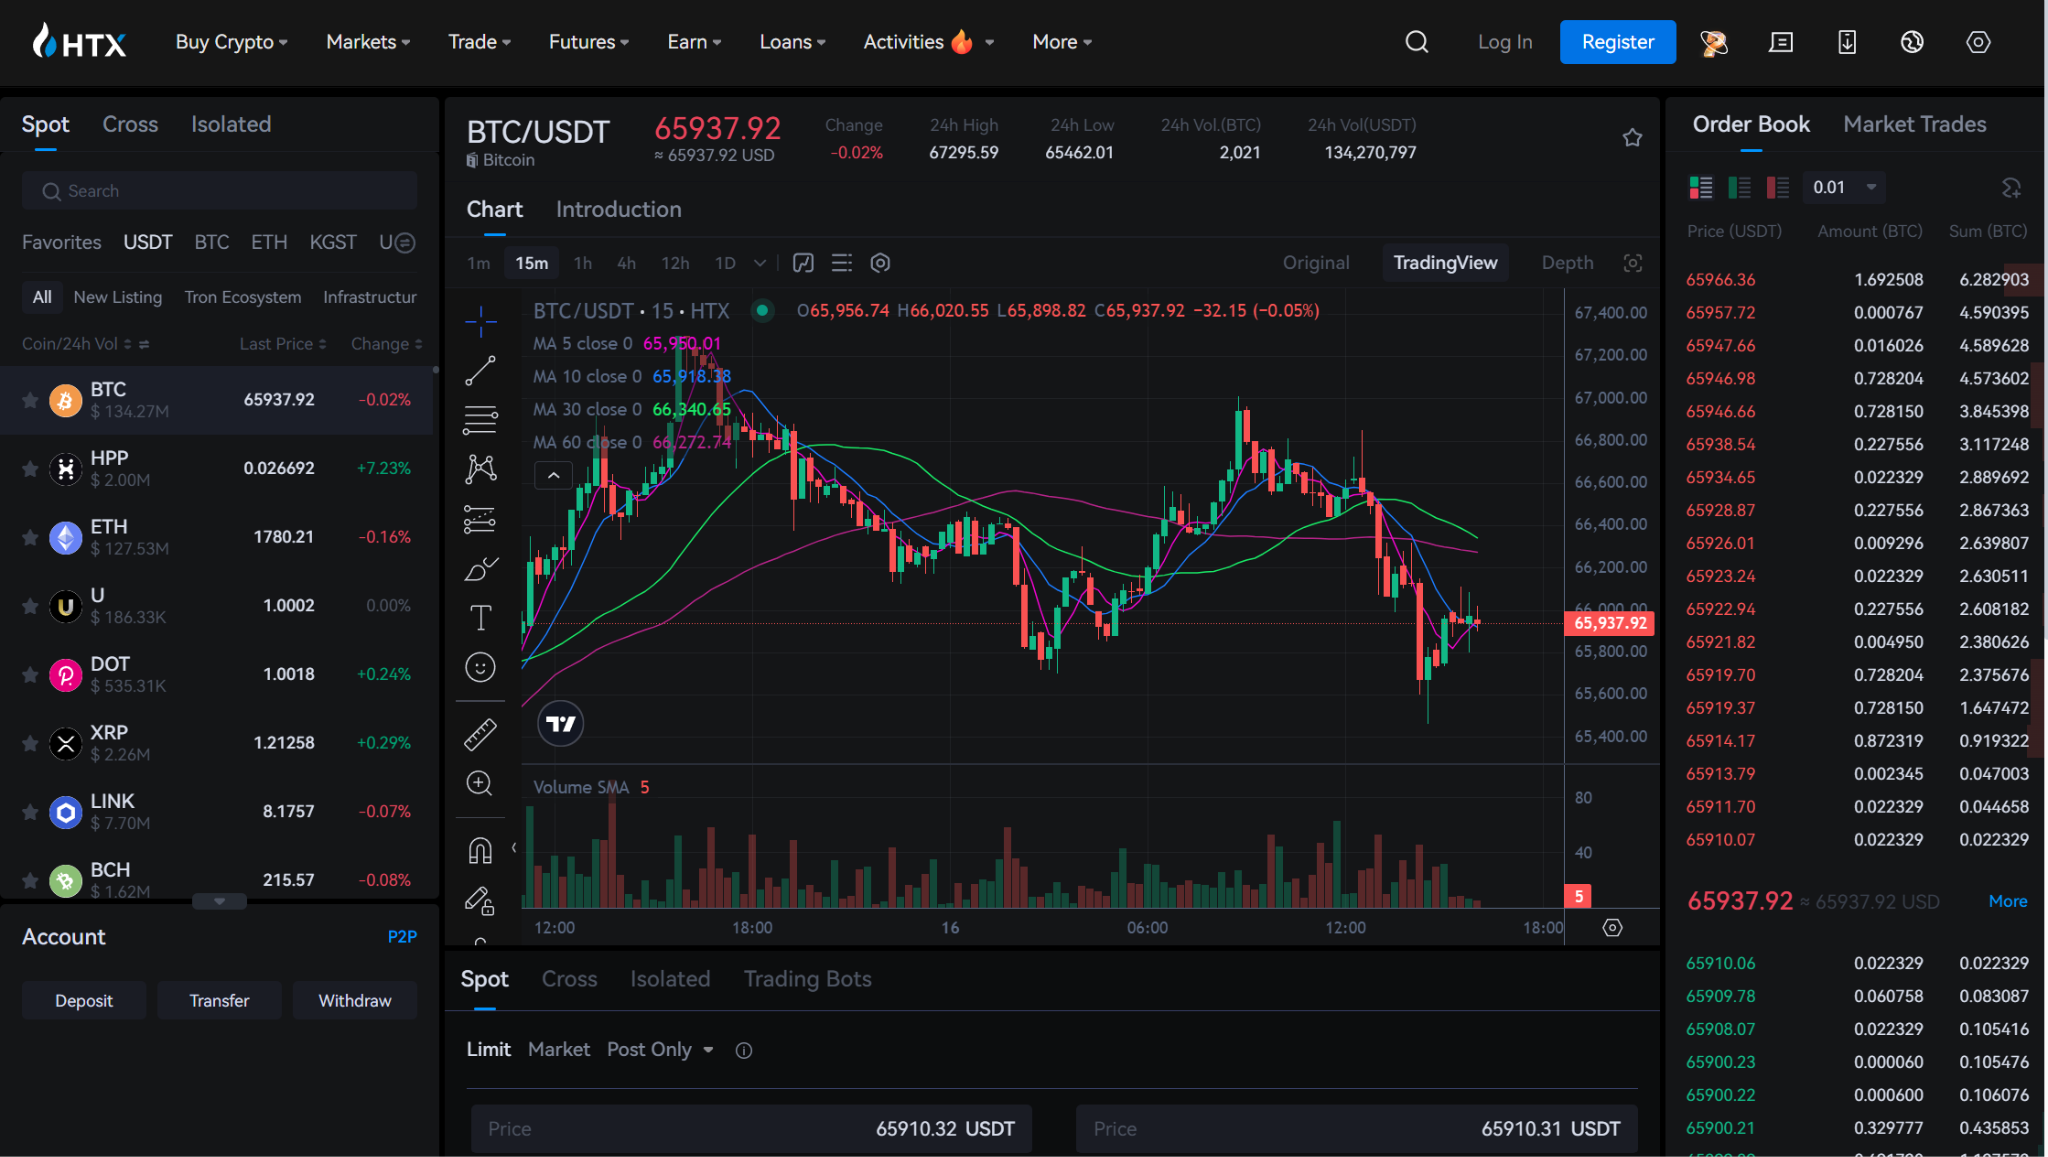Click the Deposit button

[84, 1001]
